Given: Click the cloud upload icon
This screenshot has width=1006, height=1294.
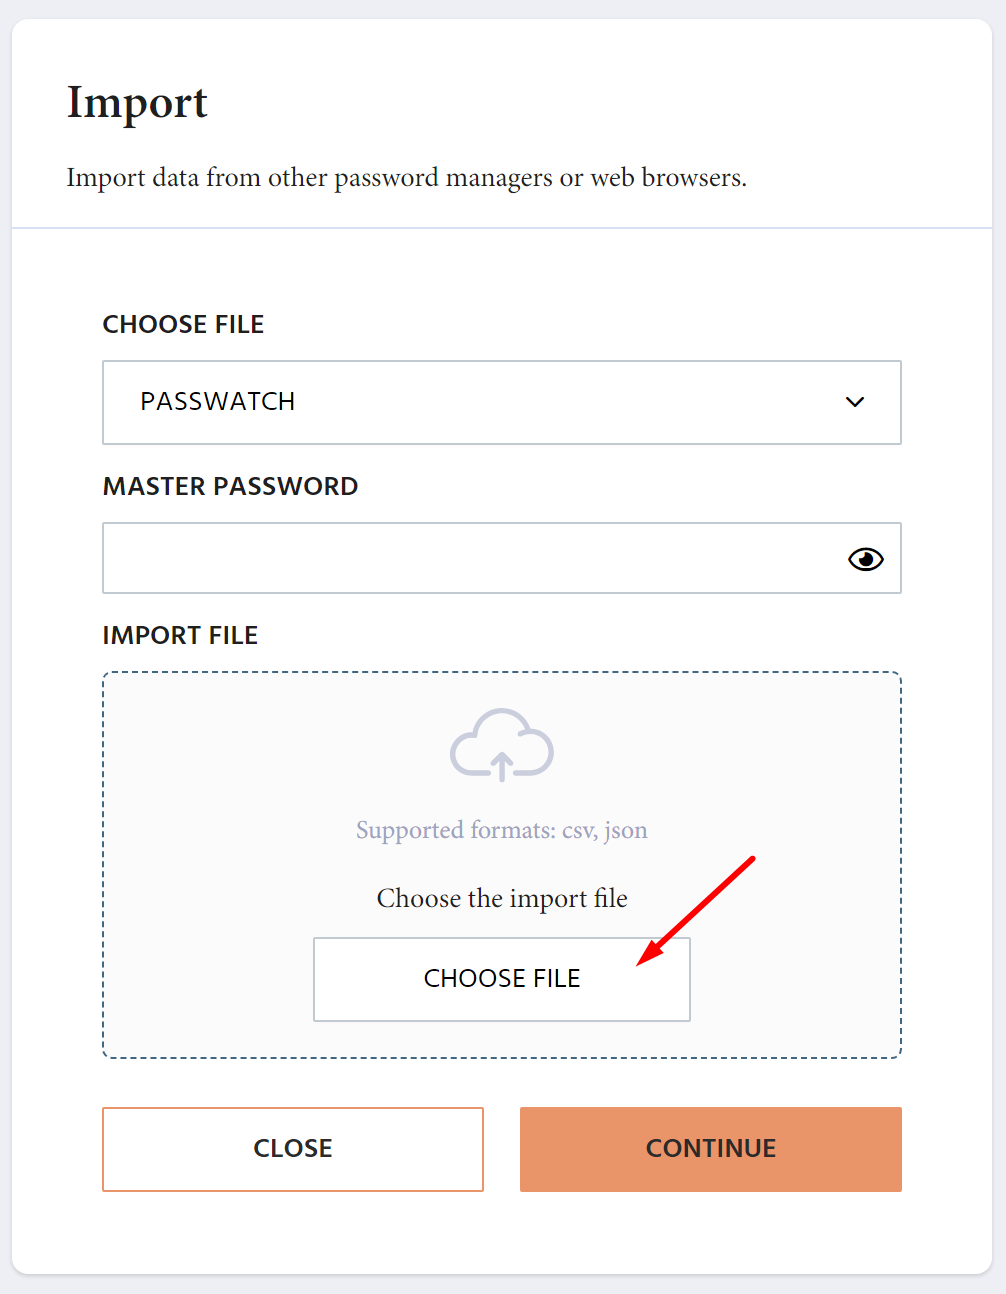Looking at the screenshot, I should [x=502, y=744].
